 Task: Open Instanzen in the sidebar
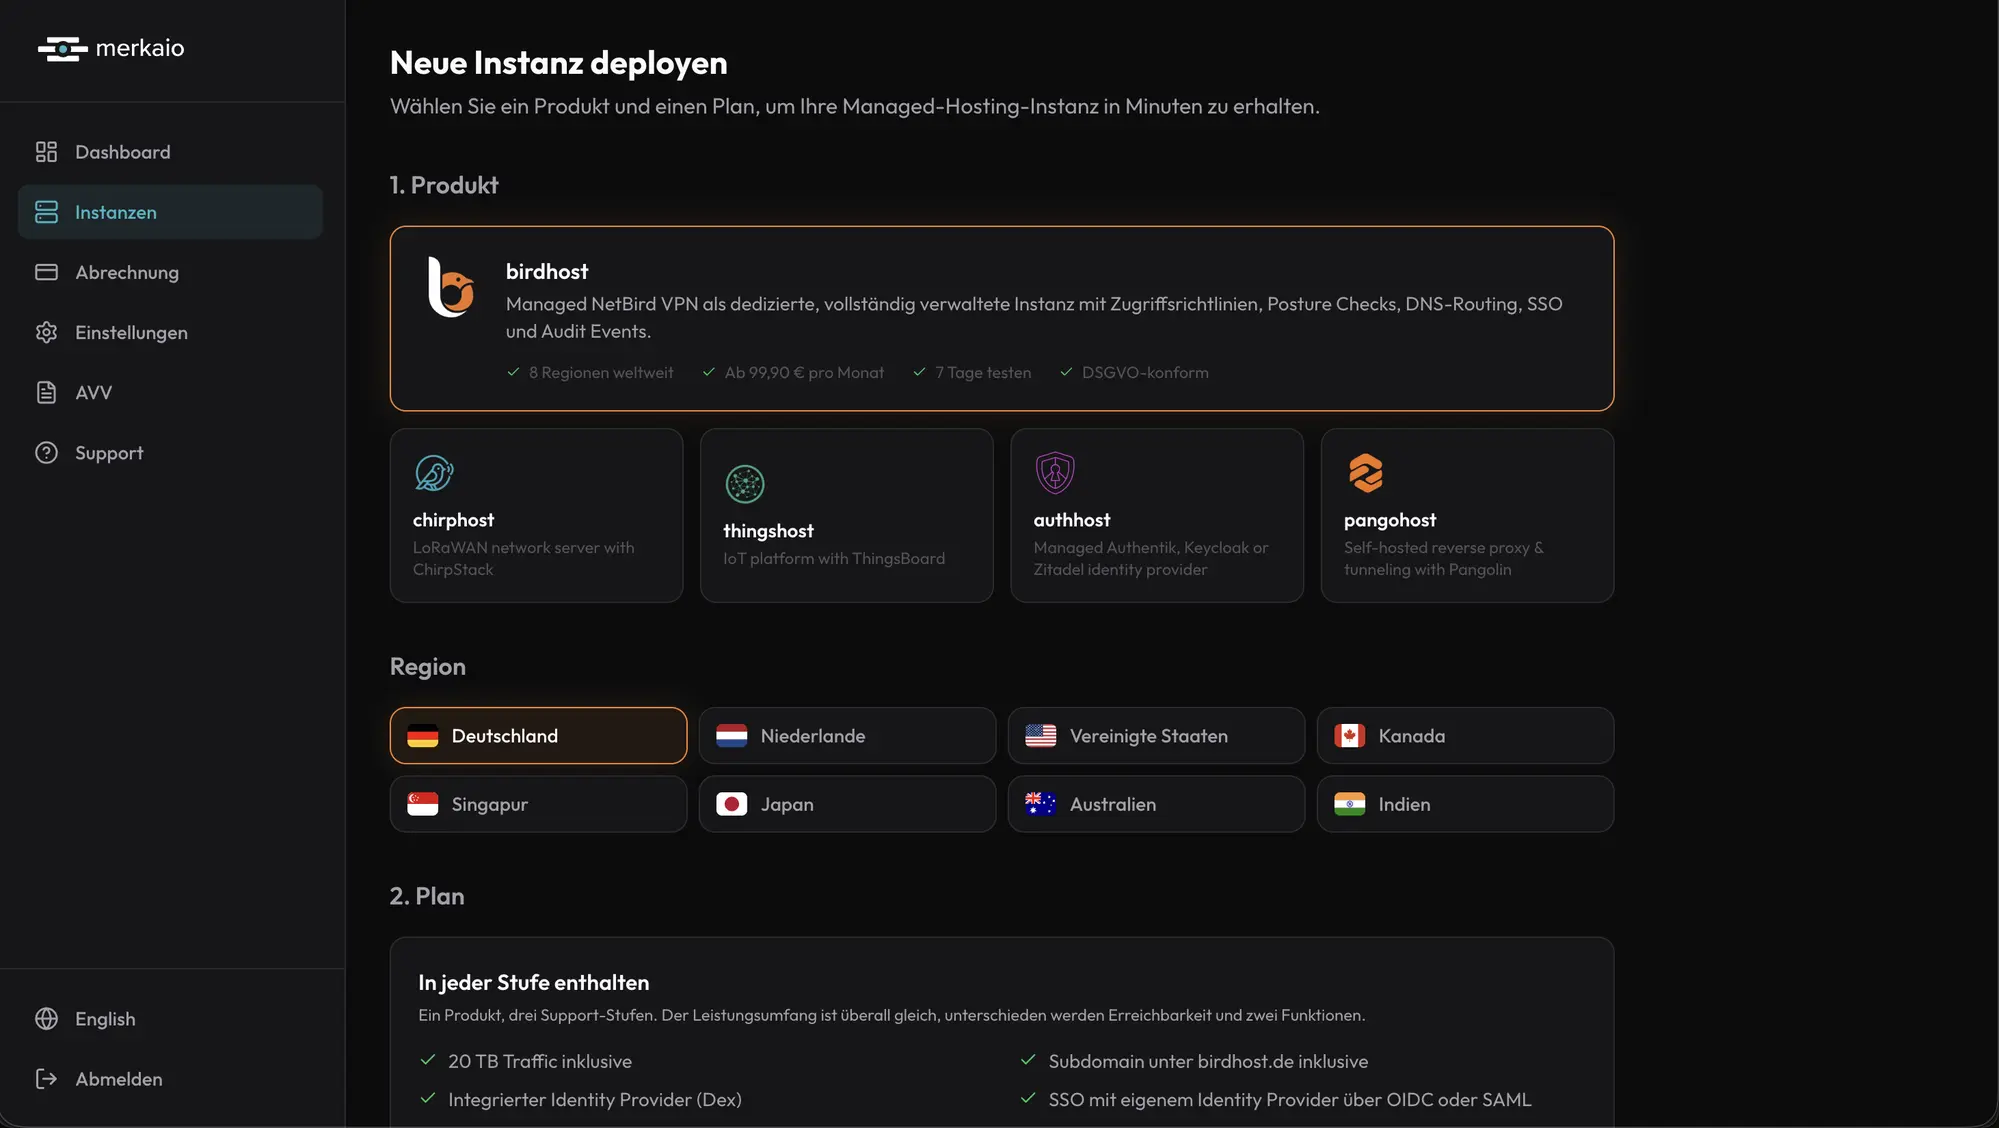coord(170,212)
